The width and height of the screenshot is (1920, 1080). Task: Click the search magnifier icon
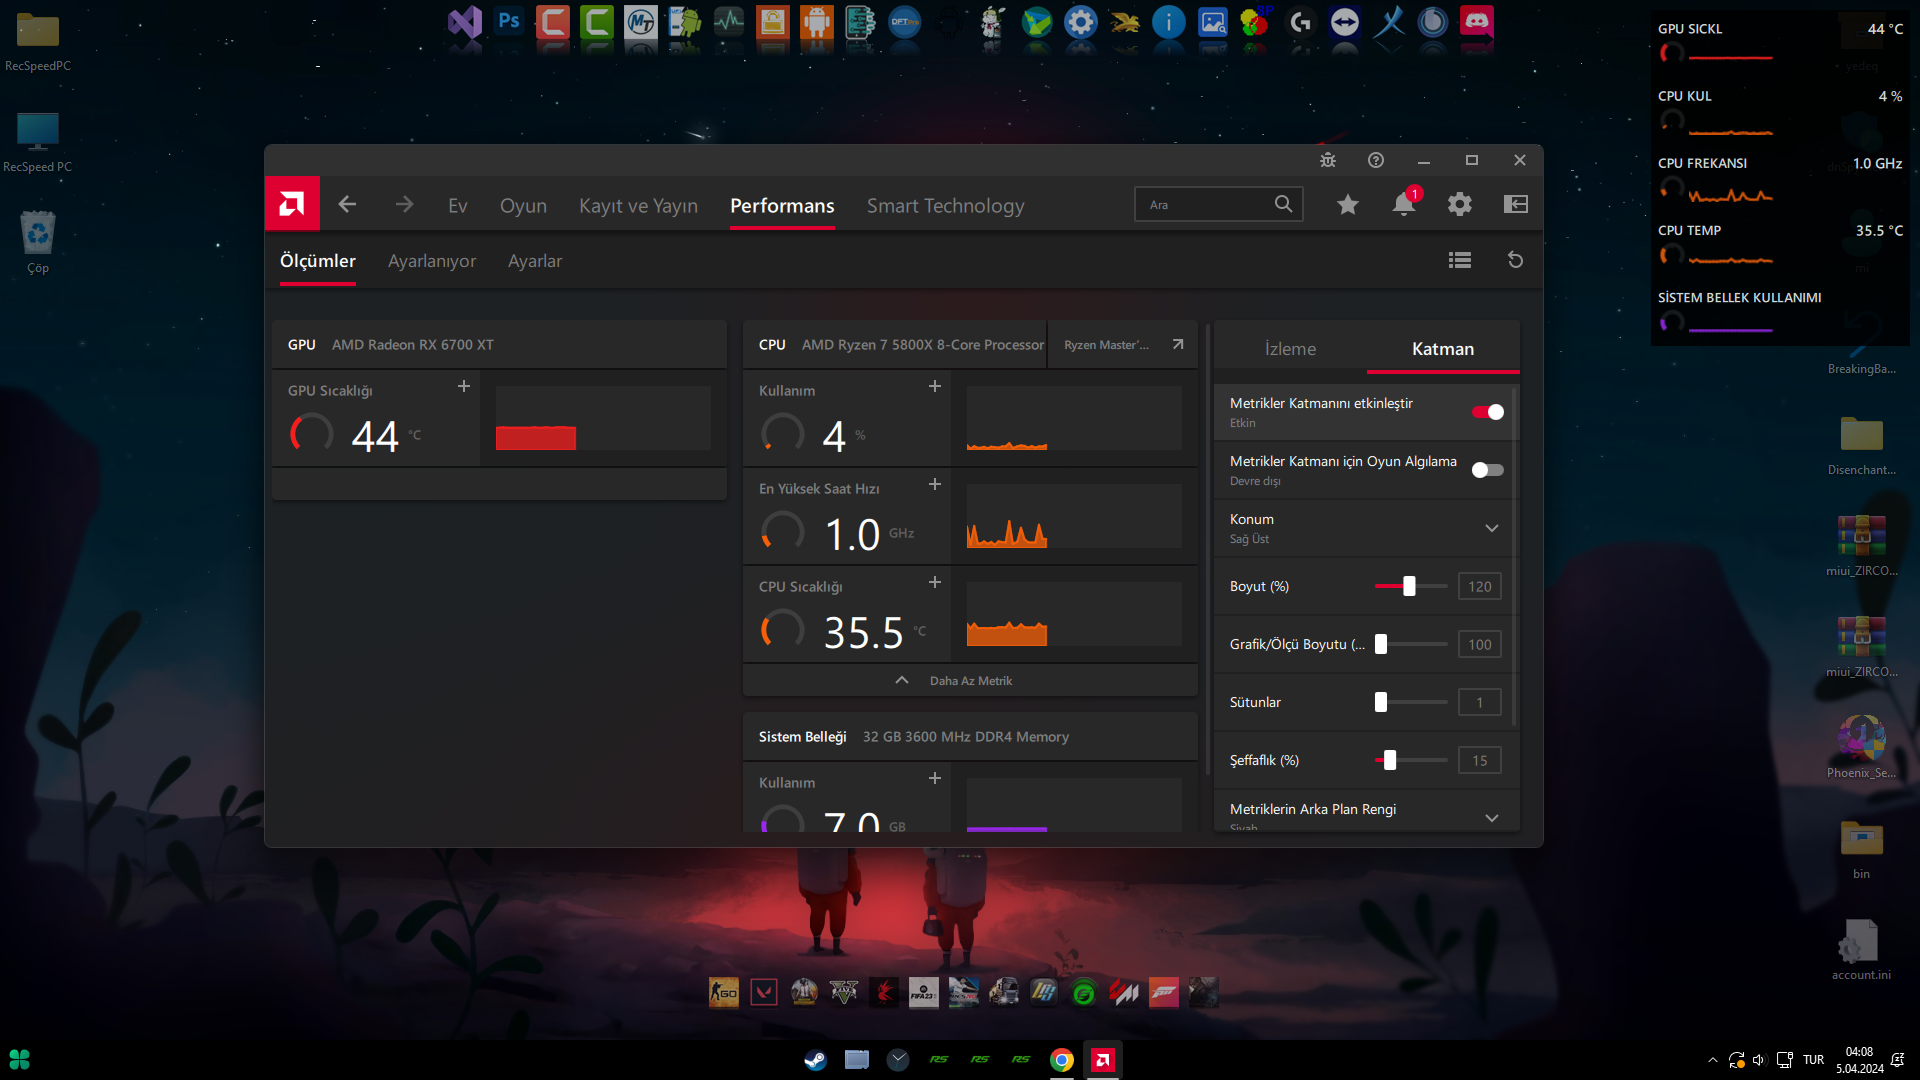pos(1283,204)
